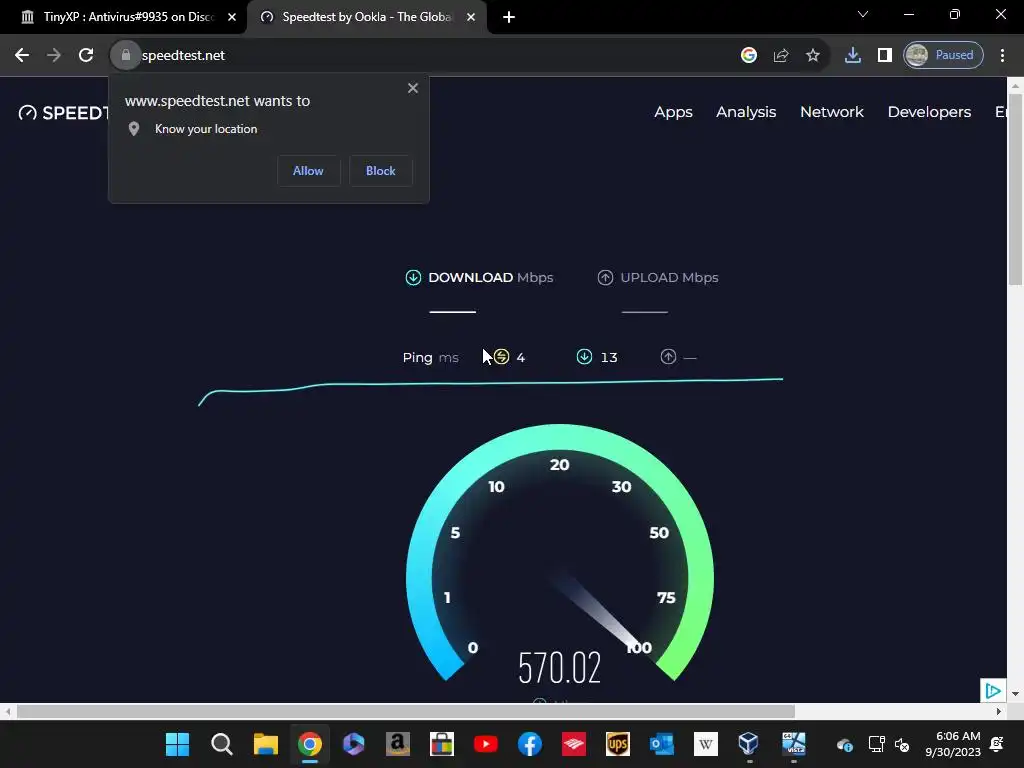Viewport: 1024px width, 768px height.
Task: Click scrollbar right arrow button
Action: [999, 711]
